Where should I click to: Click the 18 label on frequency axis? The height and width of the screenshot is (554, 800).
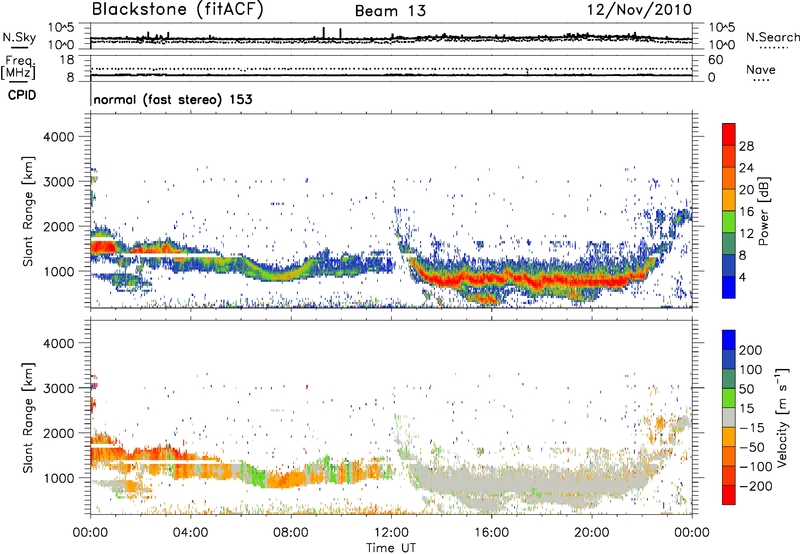pos(67,60)
